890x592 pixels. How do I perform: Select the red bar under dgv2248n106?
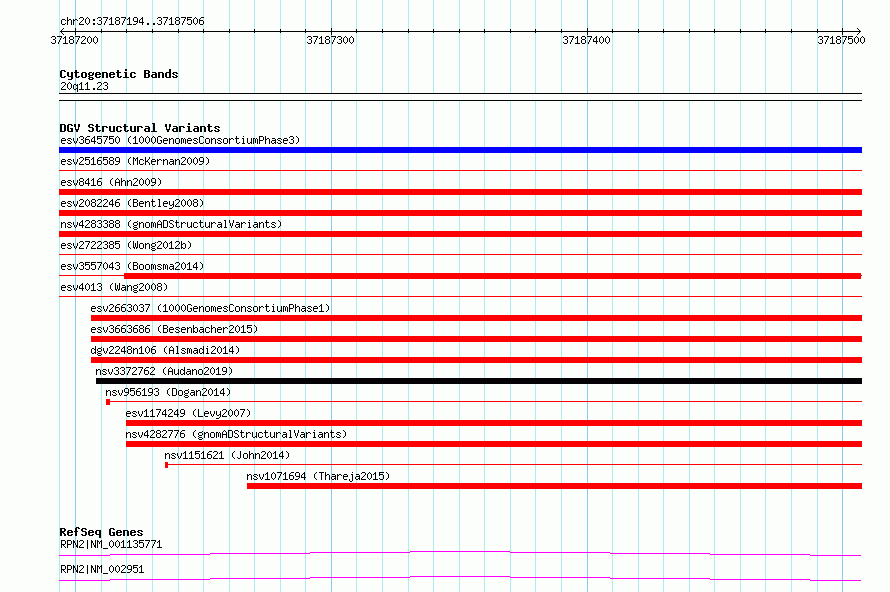[476, 360]
